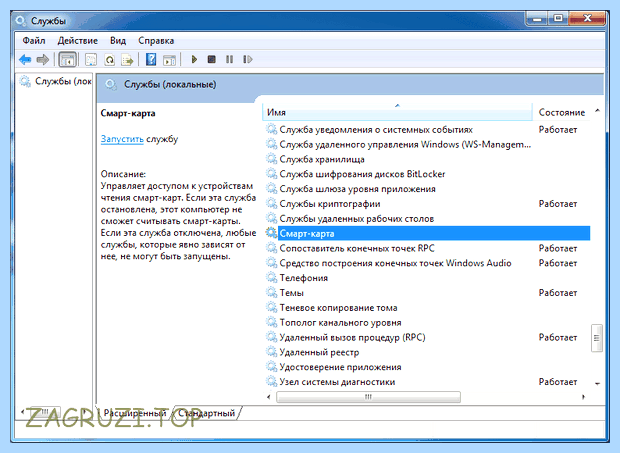Click the Службы window title icon
The width and height of the screenshot is (620, 453).
(21, 21)
